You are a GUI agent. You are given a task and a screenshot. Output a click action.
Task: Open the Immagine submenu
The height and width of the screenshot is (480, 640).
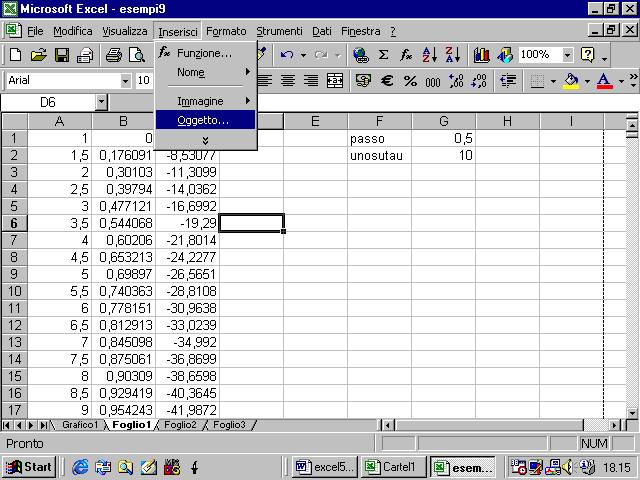point(205,101)
